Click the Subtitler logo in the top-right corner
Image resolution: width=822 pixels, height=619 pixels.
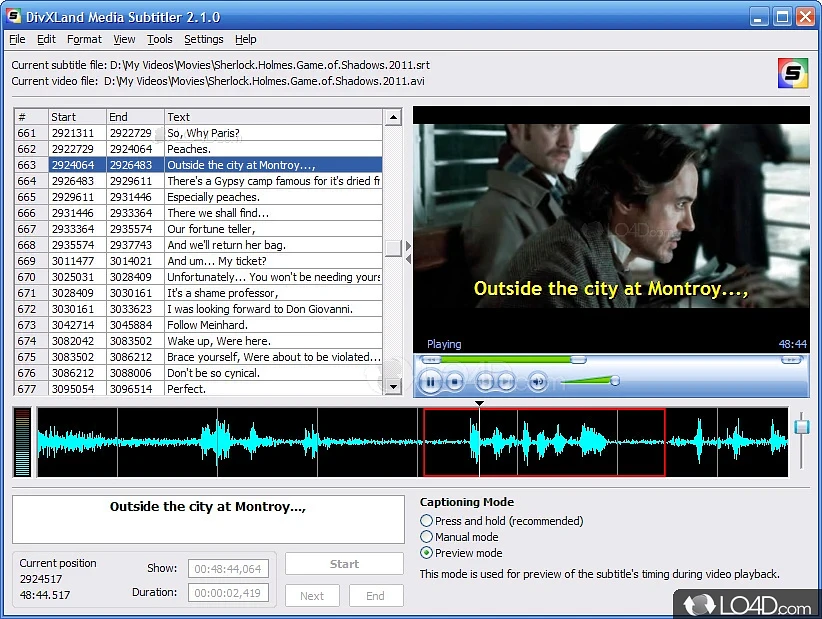(792, 73)
